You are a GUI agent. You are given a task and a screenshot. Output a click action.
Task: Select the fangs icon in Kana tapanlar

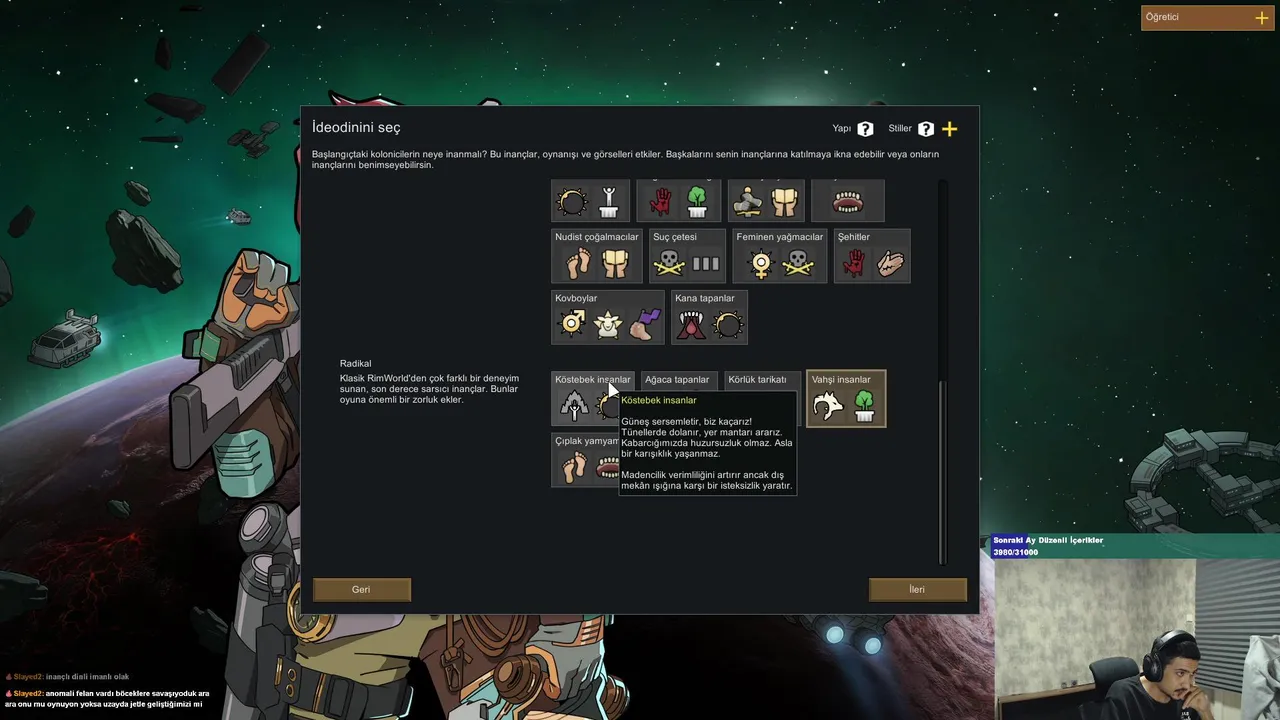[691, 325]
